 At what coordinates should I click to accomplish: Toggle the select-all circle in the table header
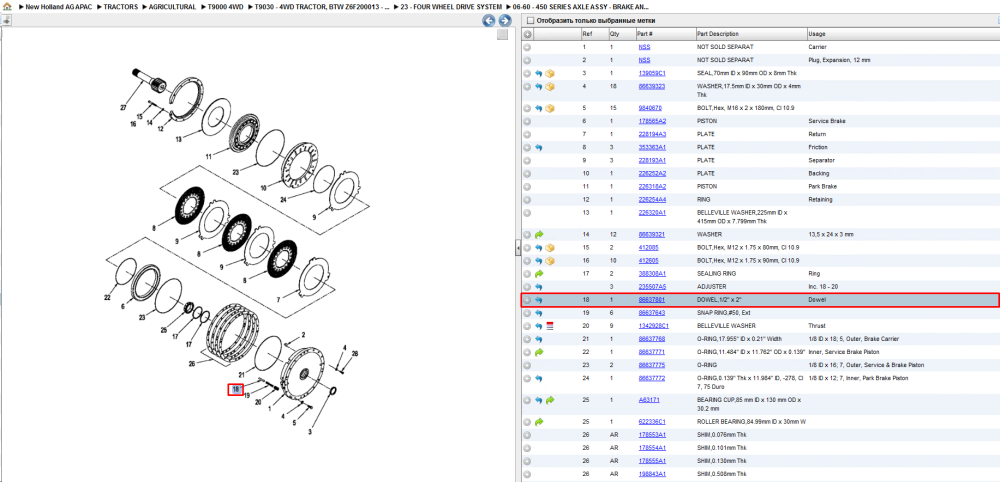coord(527,34)
